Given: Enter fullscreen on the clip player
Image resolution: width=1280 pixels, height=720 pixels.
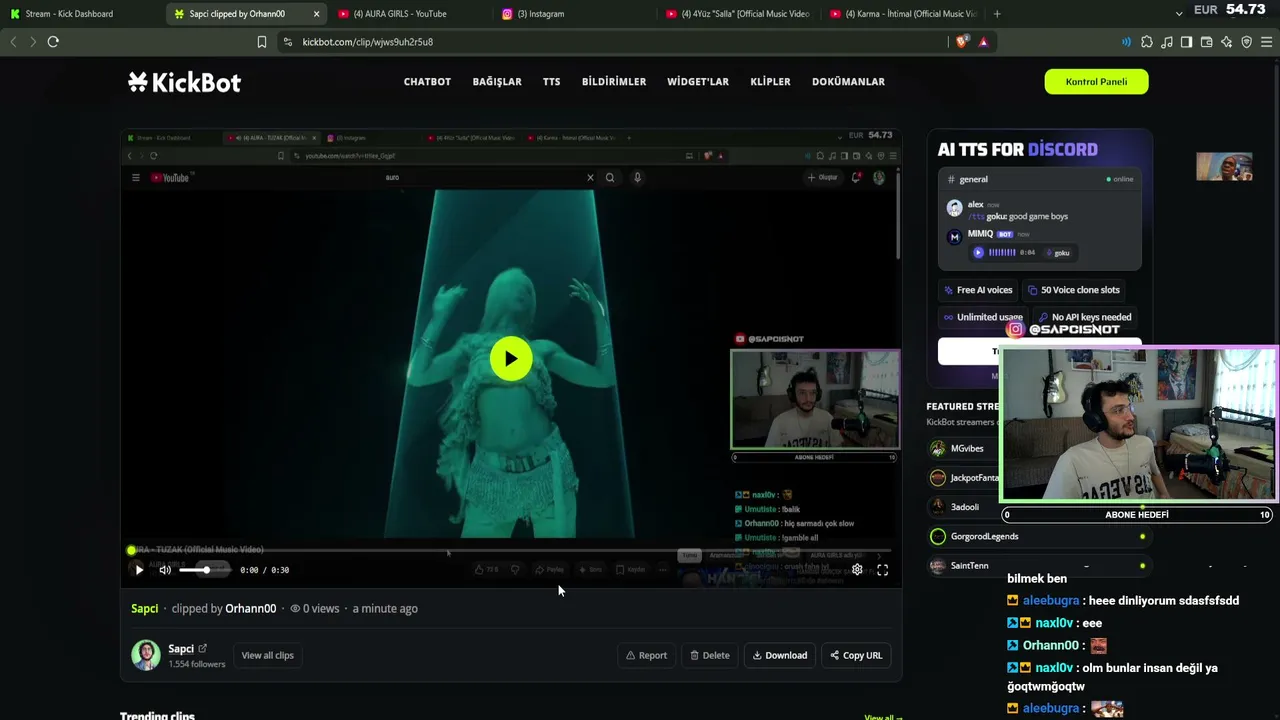Looking at the screenshot, I should (x=882, y=570).
